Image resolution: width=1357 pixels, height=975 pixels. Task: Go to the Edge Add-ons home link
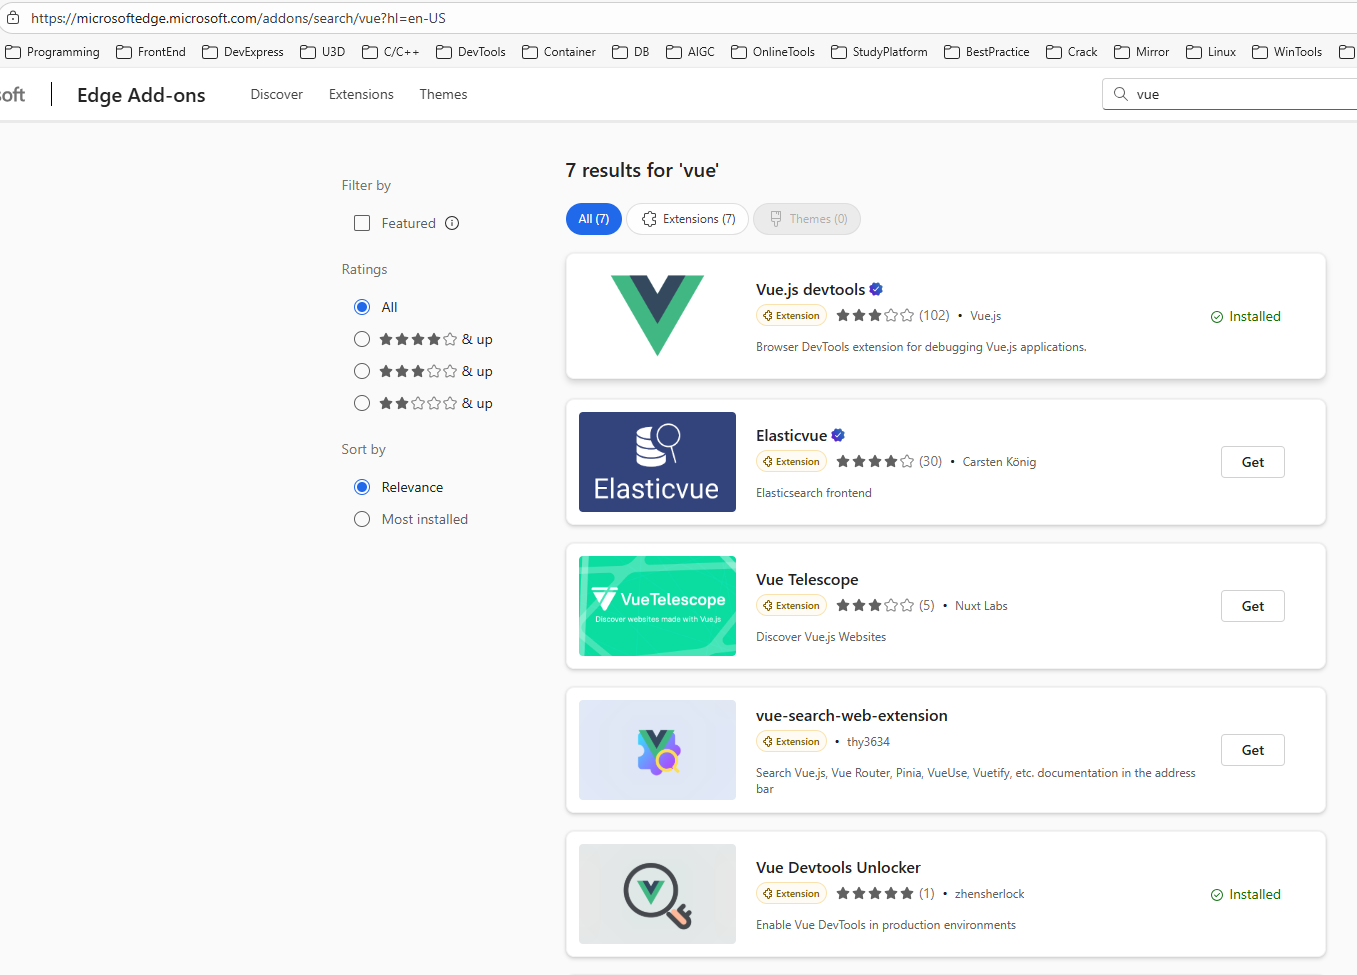coord(141,95)
